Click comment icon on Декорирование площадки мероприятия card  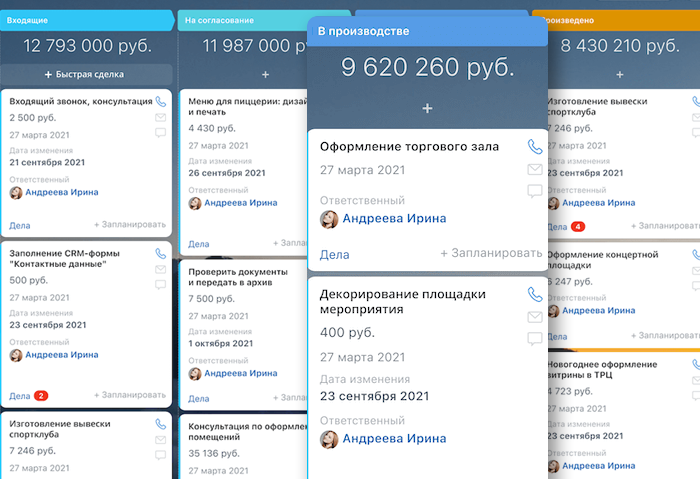click(x=534, y=339)
